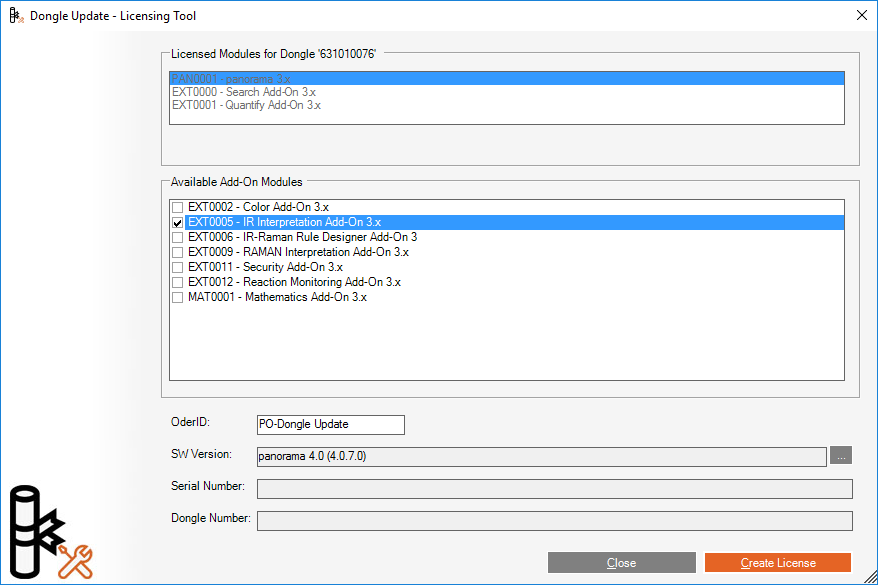
Task: Check the EXT0011 Security Add-On box
Action: pyautogui.click(x=178, y=267)
